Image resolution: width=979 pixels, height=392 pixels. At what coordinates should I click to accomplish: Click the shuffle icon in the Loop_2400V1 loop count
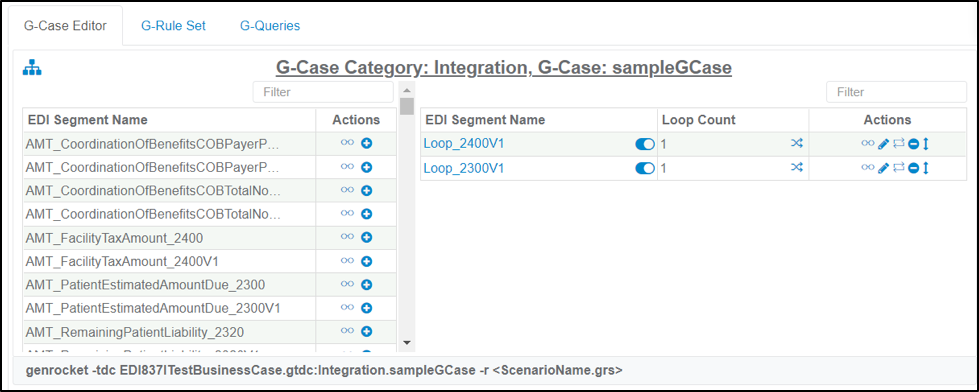click(x=797, y=144)
